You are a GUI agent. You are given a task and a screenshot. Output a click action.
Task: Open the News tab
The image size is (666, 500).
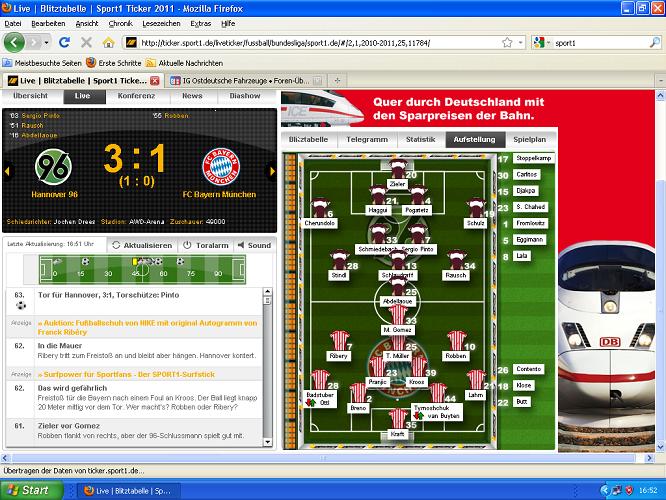coord(192,96)
